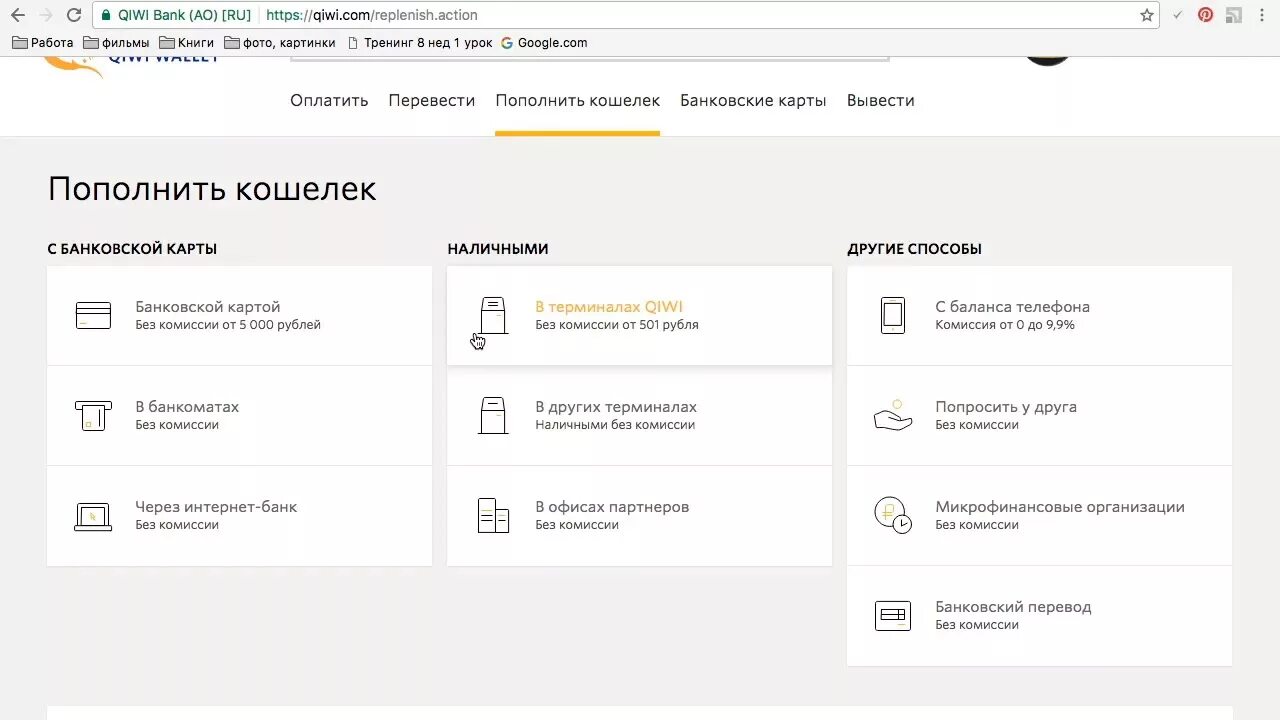Click the ДРУГИЕ СПОСОБЫ heading

[914, 249]
